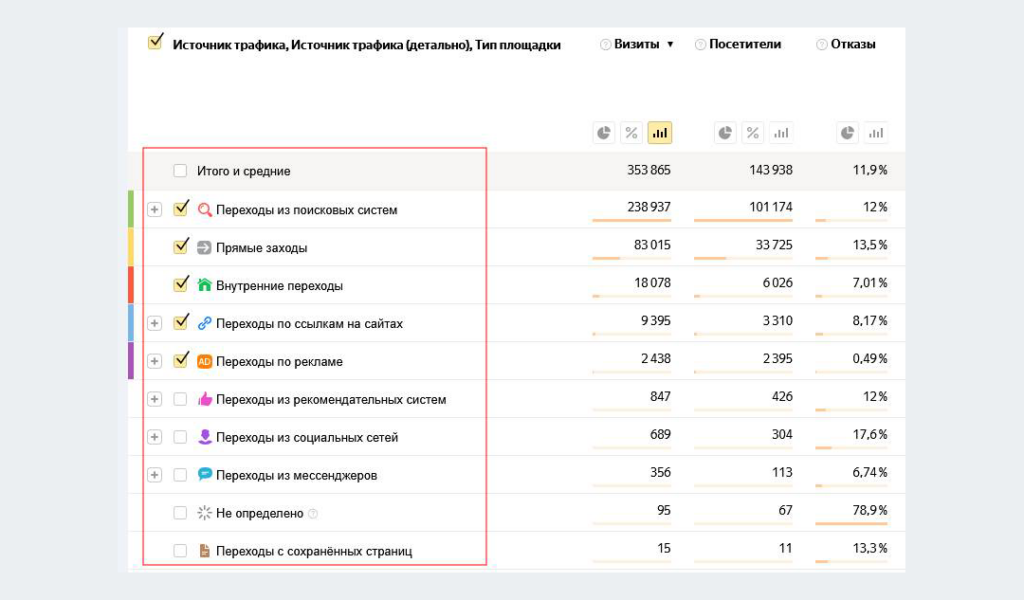Click the Посетители column header
This screenshot has height=600, width=1024.
[745, 44]
